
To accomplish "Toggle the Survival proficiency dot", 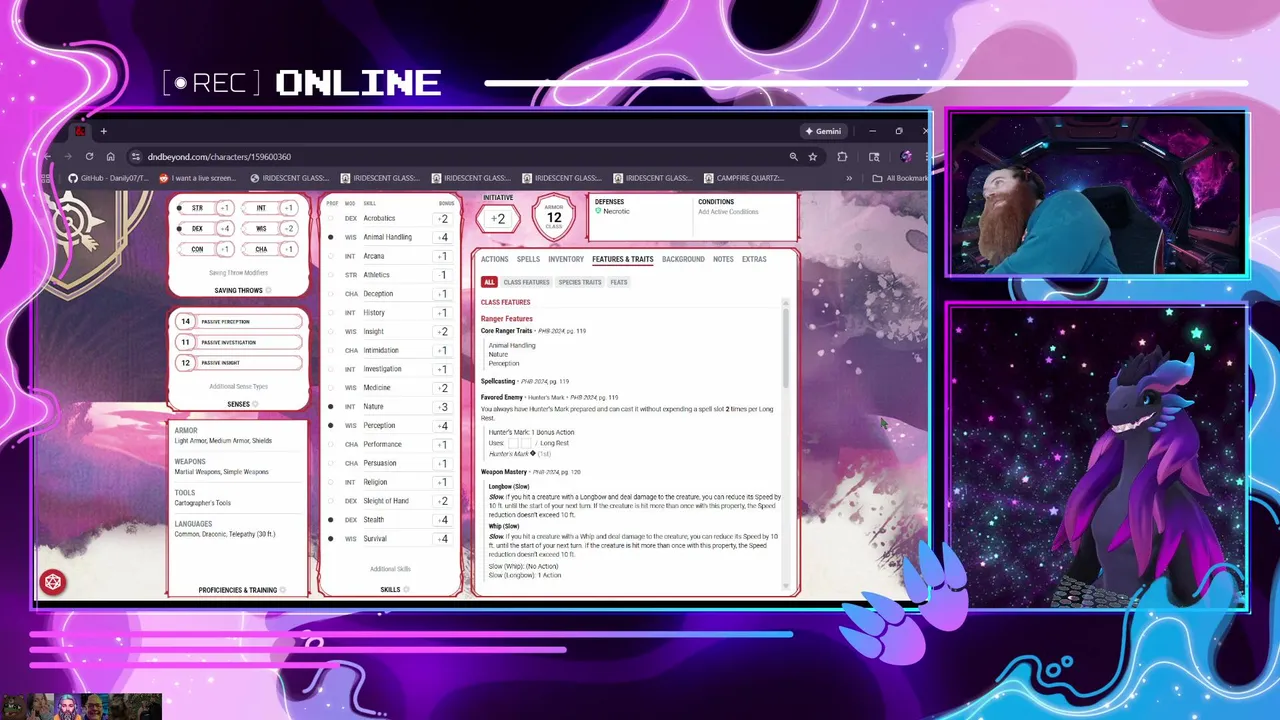I will pyautogui.click(x=331, y=539).
